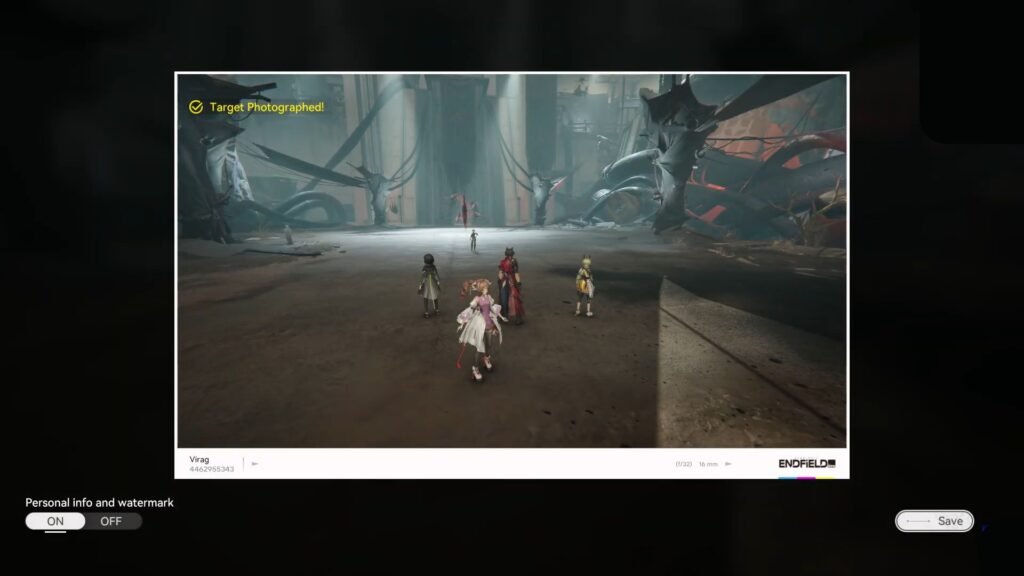Click the arrow icon inside the Save button
Viewport: 1024px width, 576px height.
917,521
